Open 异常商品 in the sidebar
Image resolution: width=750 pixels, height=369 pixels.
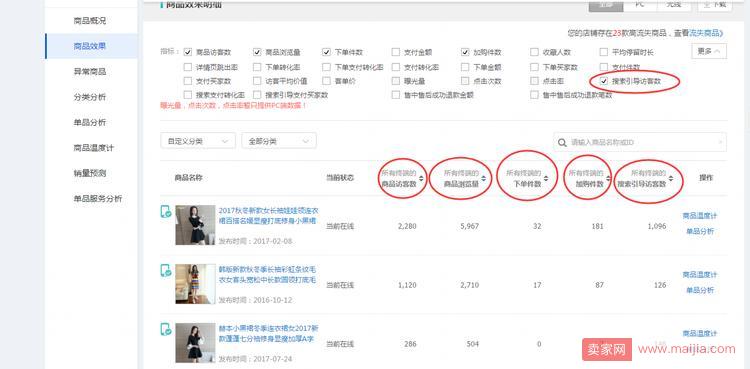pos(90,72)
